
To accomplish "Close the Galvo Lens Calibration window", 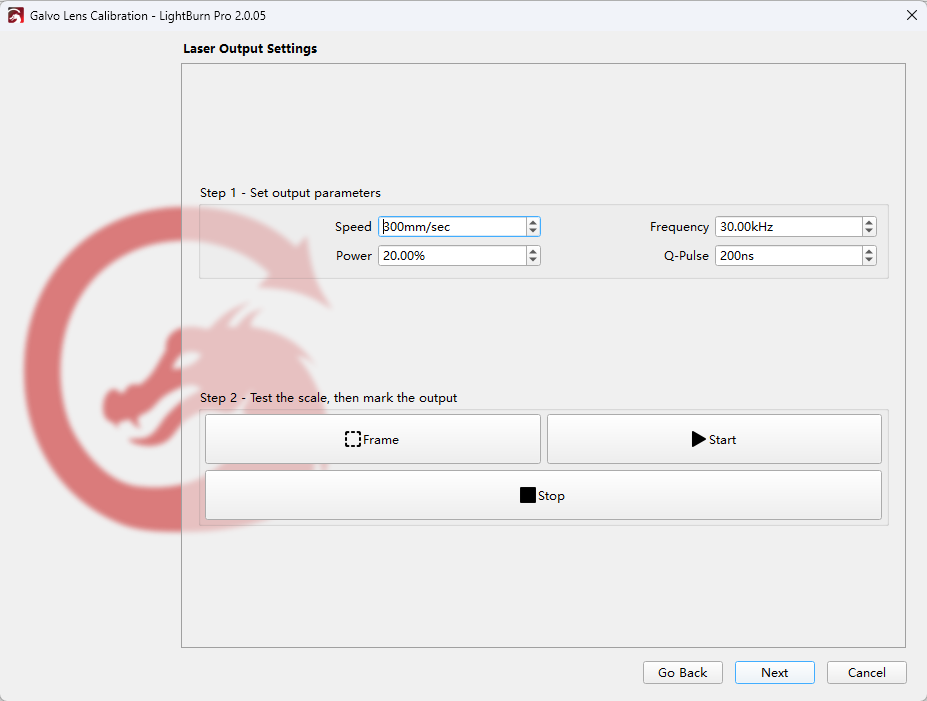I will click(x=911, y=15).
